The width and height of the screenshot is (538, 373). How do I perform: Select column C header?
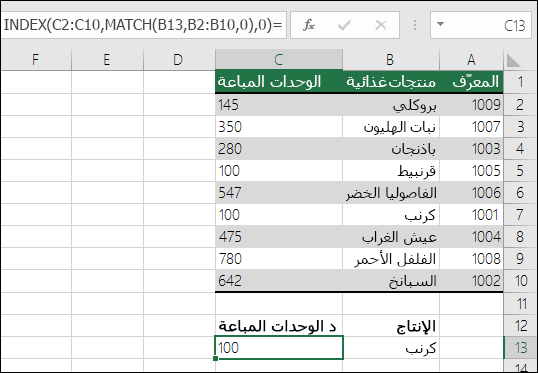point(279,60)
